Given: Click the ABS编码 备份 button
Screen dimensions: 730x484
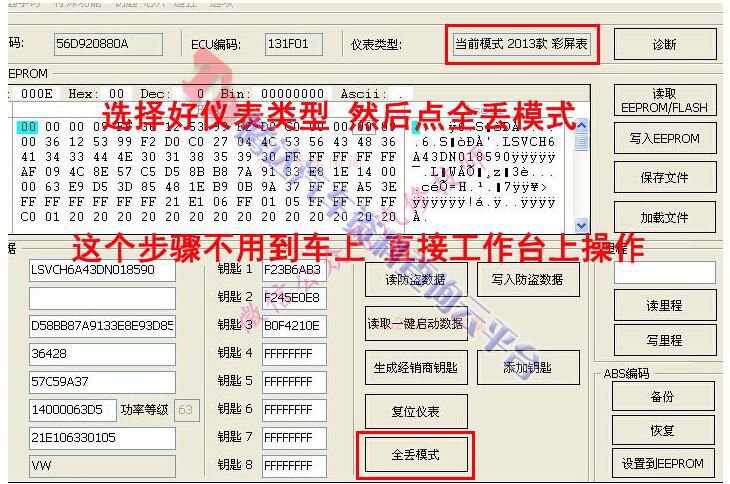Looking at the screenshot, I should click(663, 397).
